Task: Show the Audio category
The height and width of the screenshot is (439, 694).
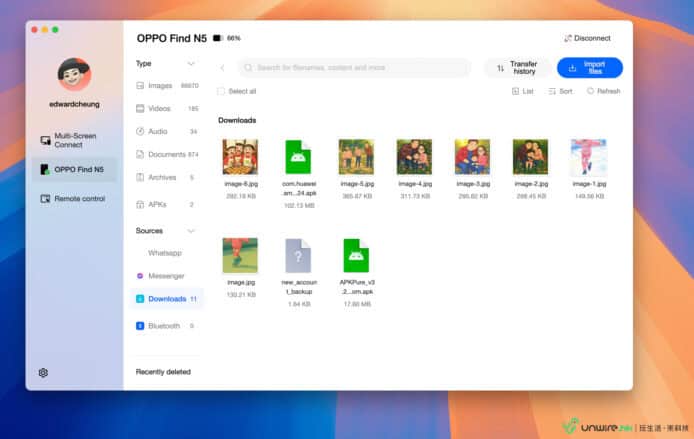Action: point(167,131)
